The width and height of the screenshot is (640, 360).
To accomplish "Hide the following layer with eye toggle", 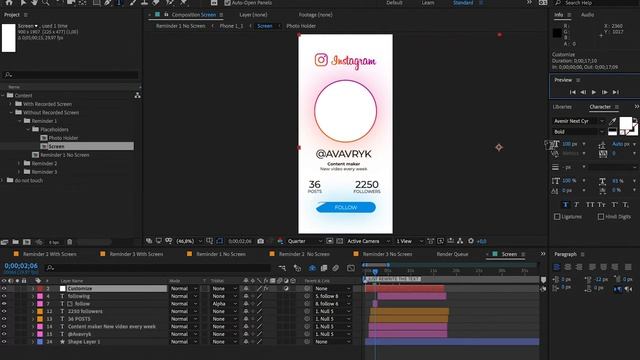I will tap(4, 296).
